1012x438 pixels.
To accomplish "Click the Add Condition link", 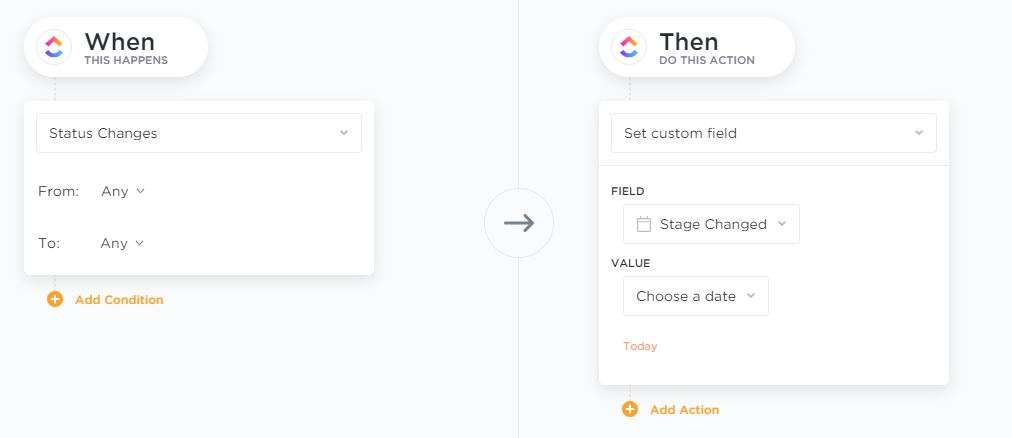I will click(119, 299).
